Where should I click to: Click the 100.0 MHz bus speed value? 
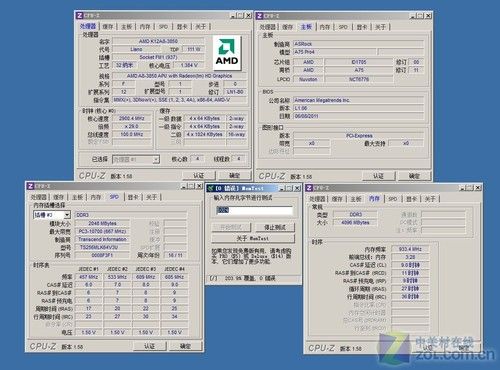[132, 134]
